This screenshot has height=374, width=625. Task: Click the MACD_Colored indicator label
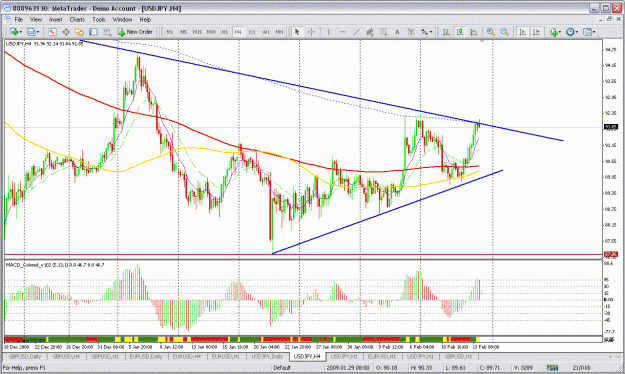point(55,265)
